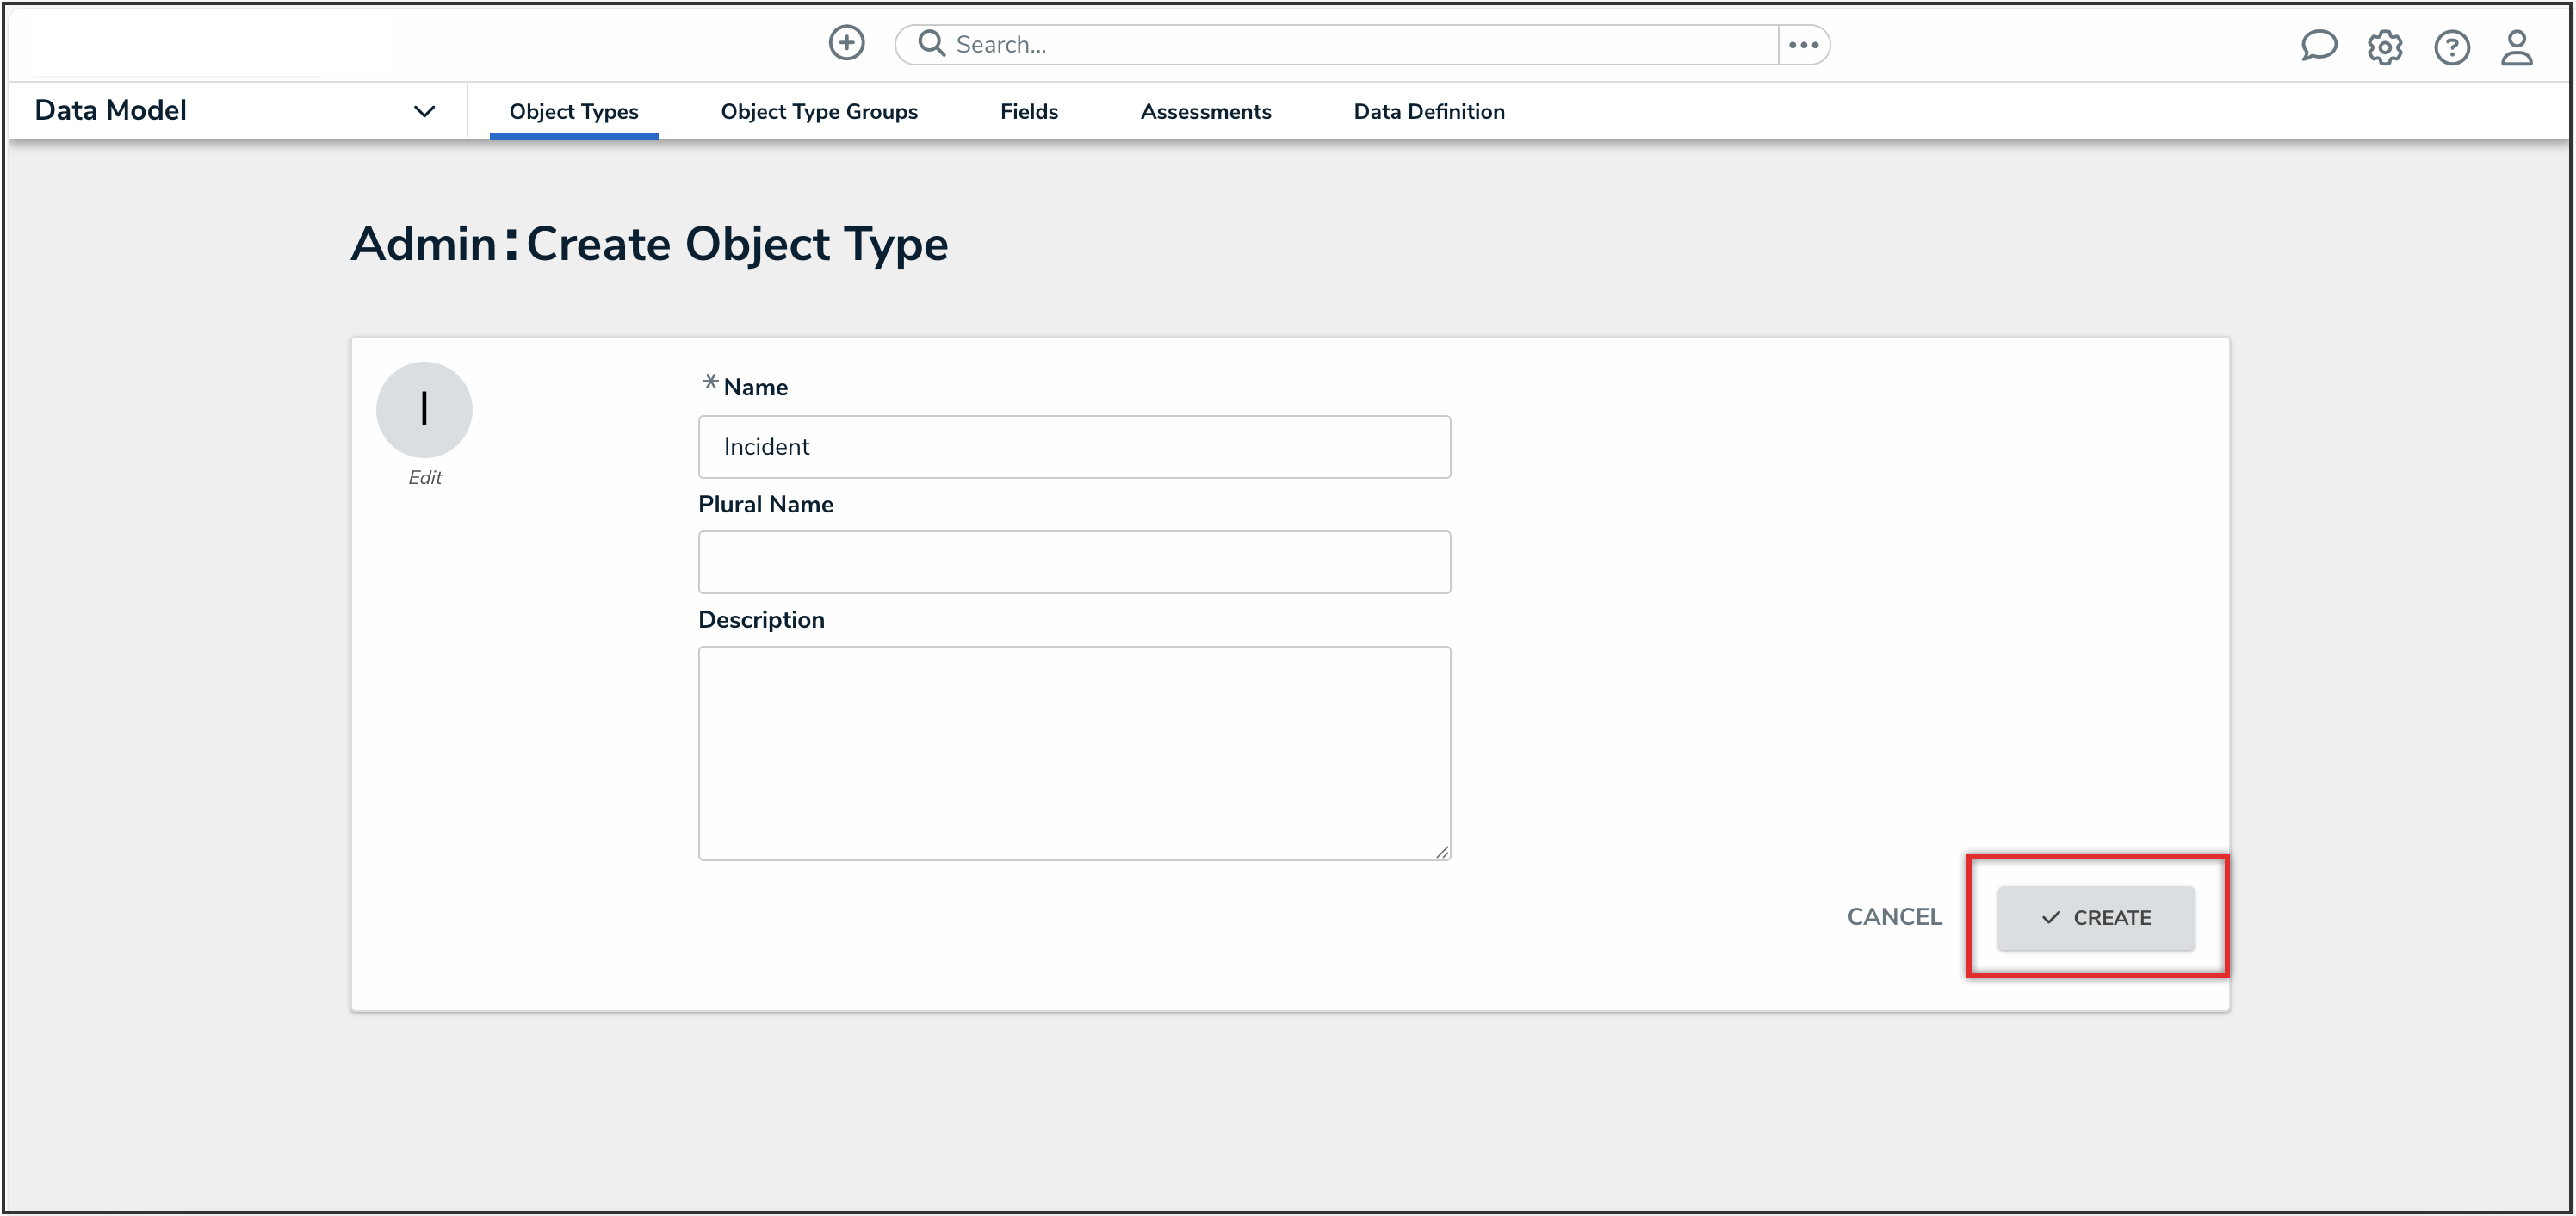Viewport: 2576px width, 1216px height.
Task: Click the magnifier search icon
Action: coord(931,44)
